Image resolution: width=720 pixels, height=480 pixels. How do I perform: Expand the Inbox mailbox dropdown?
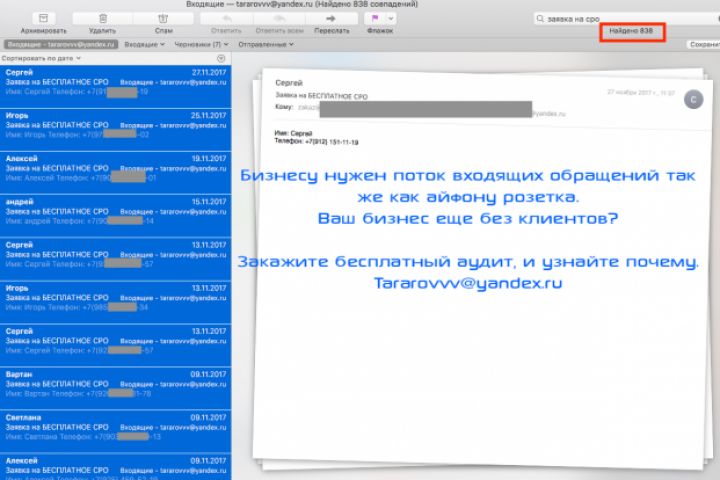point(144,45)
